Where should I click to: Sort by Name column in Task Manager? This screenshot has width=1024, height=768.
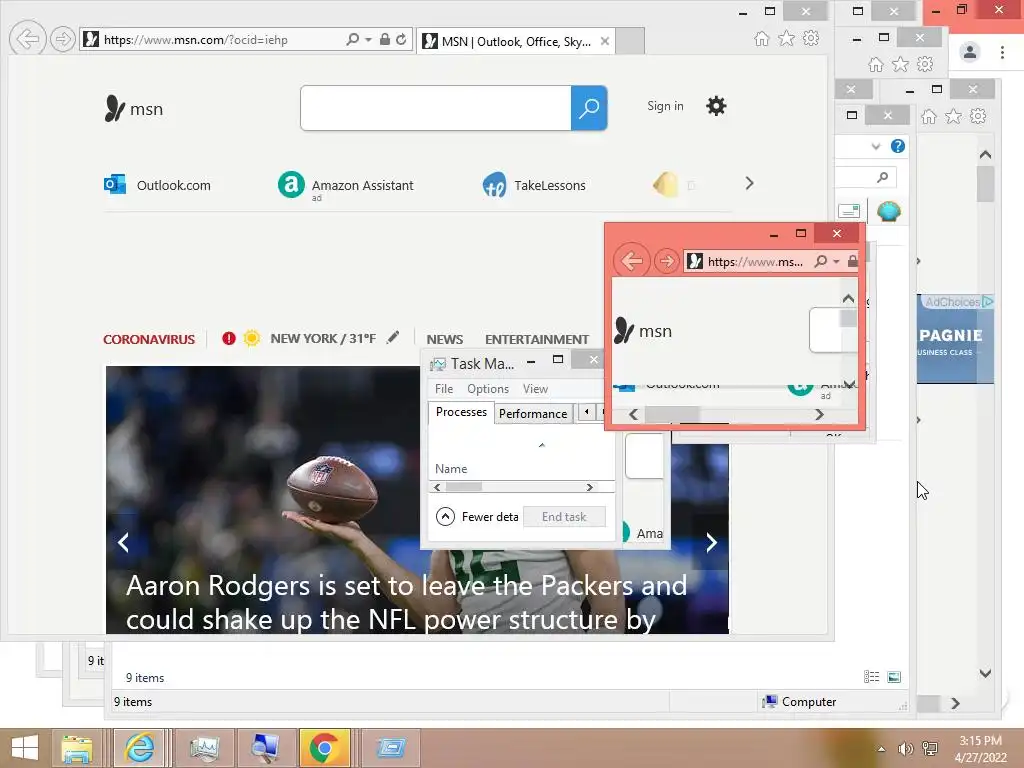[451, 469]
